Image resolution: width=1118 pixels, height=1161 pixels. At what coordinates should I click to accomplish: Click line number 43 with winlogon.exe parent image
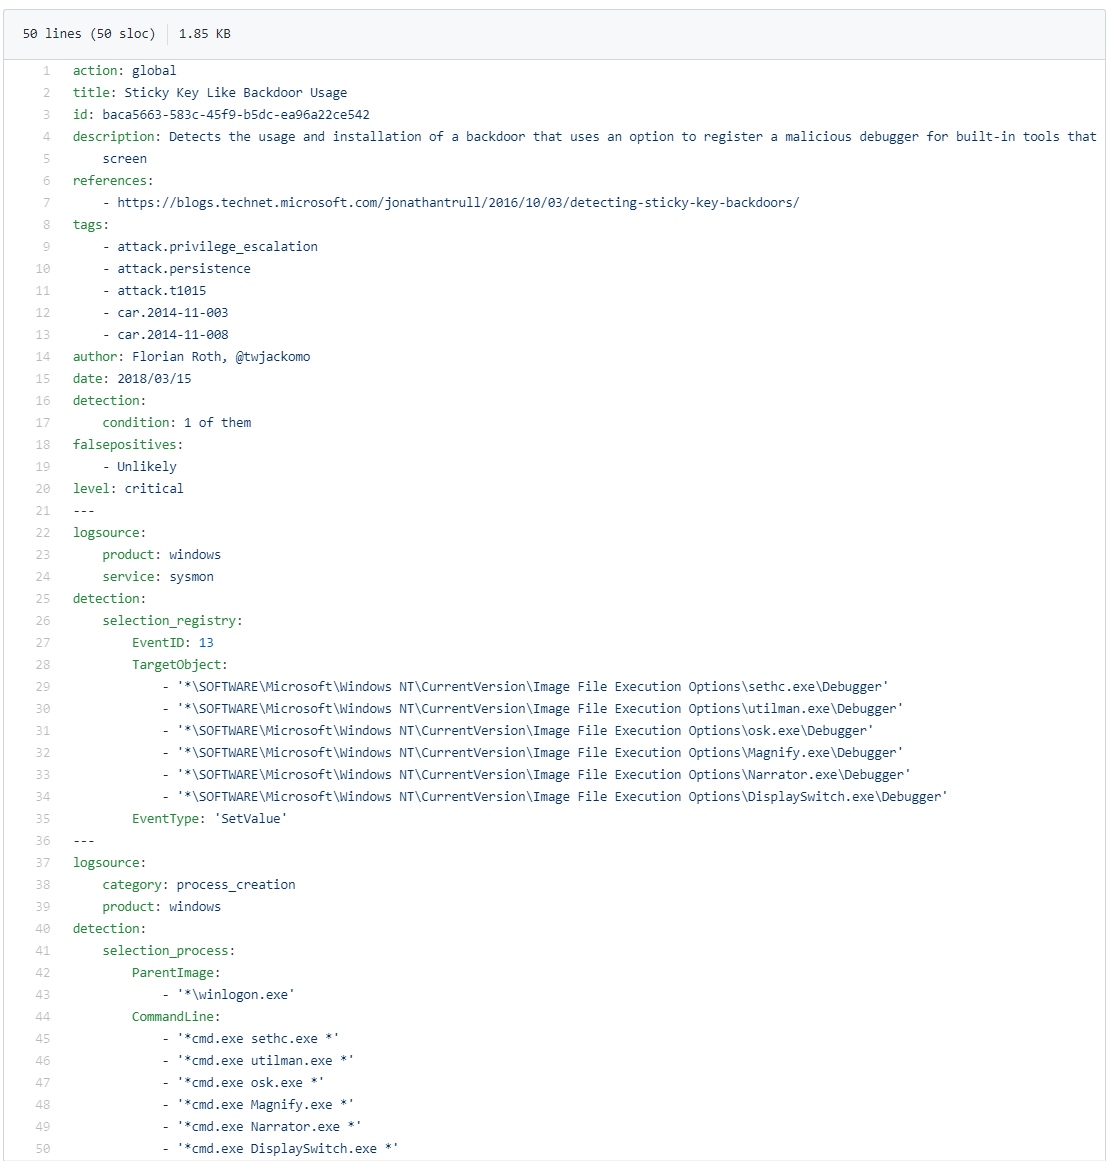pos(45,994)
